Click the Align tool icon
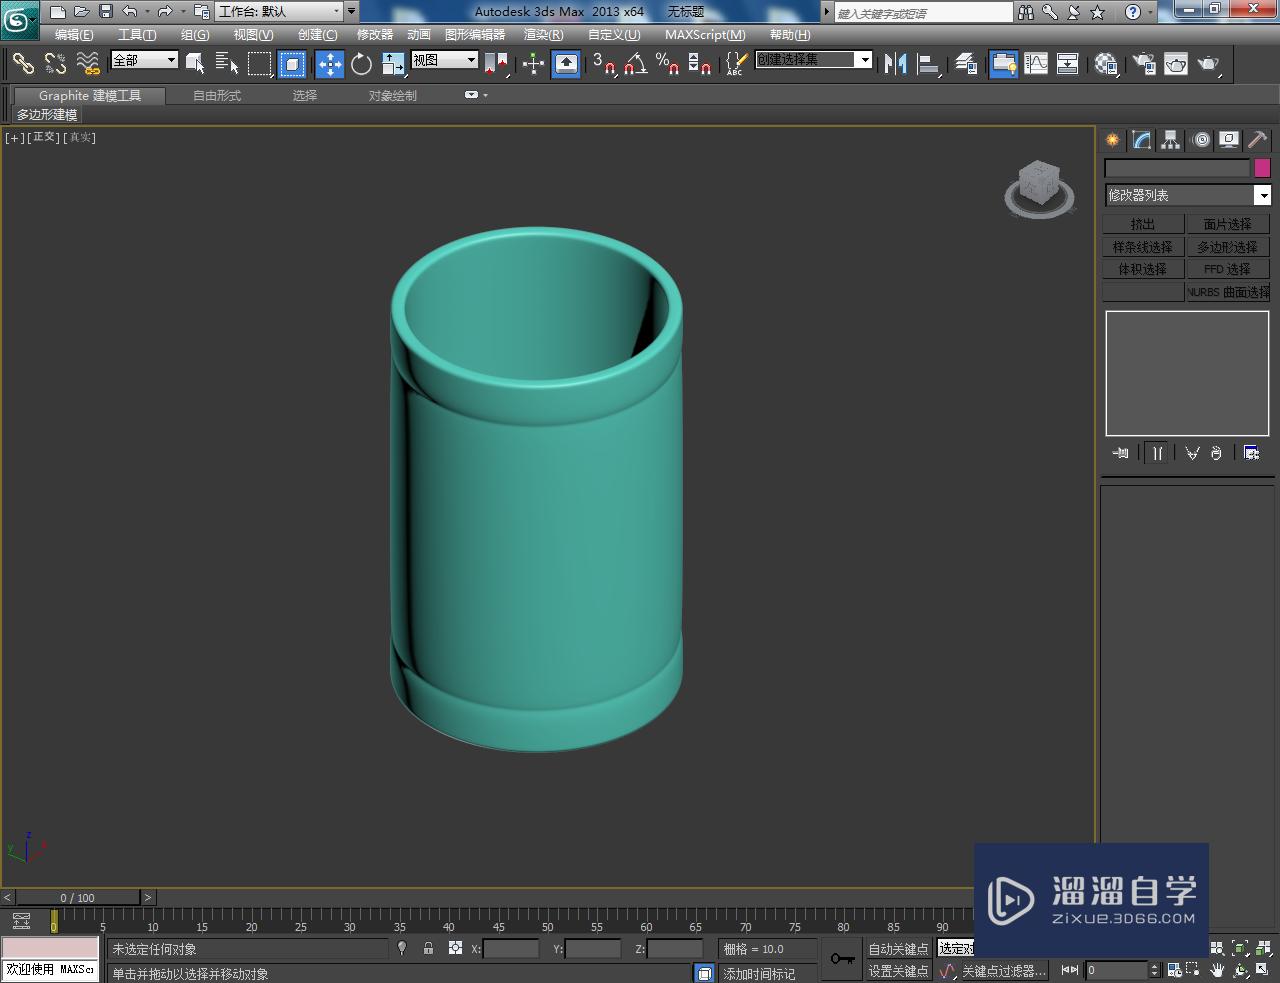1280x983 pixels. (928, 63)
